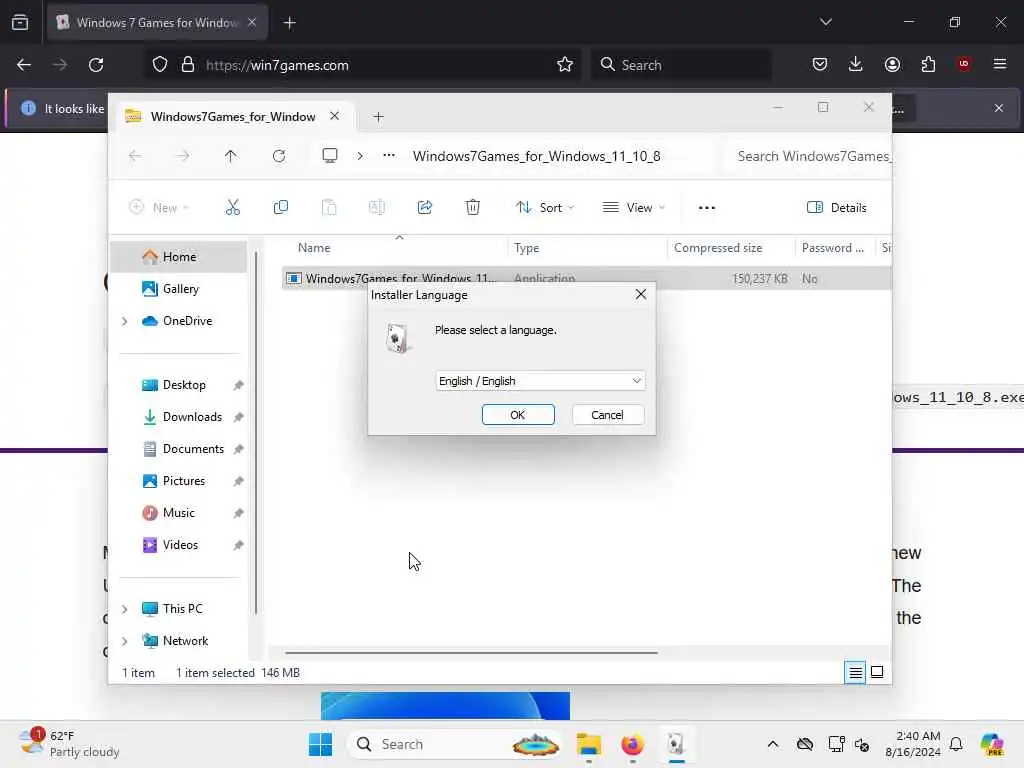Viewport: 1024px width, 768px height.
Task: Click the Rename icon in Explorer toolbar
Action: pyautogui.click(x=377, y=208)
